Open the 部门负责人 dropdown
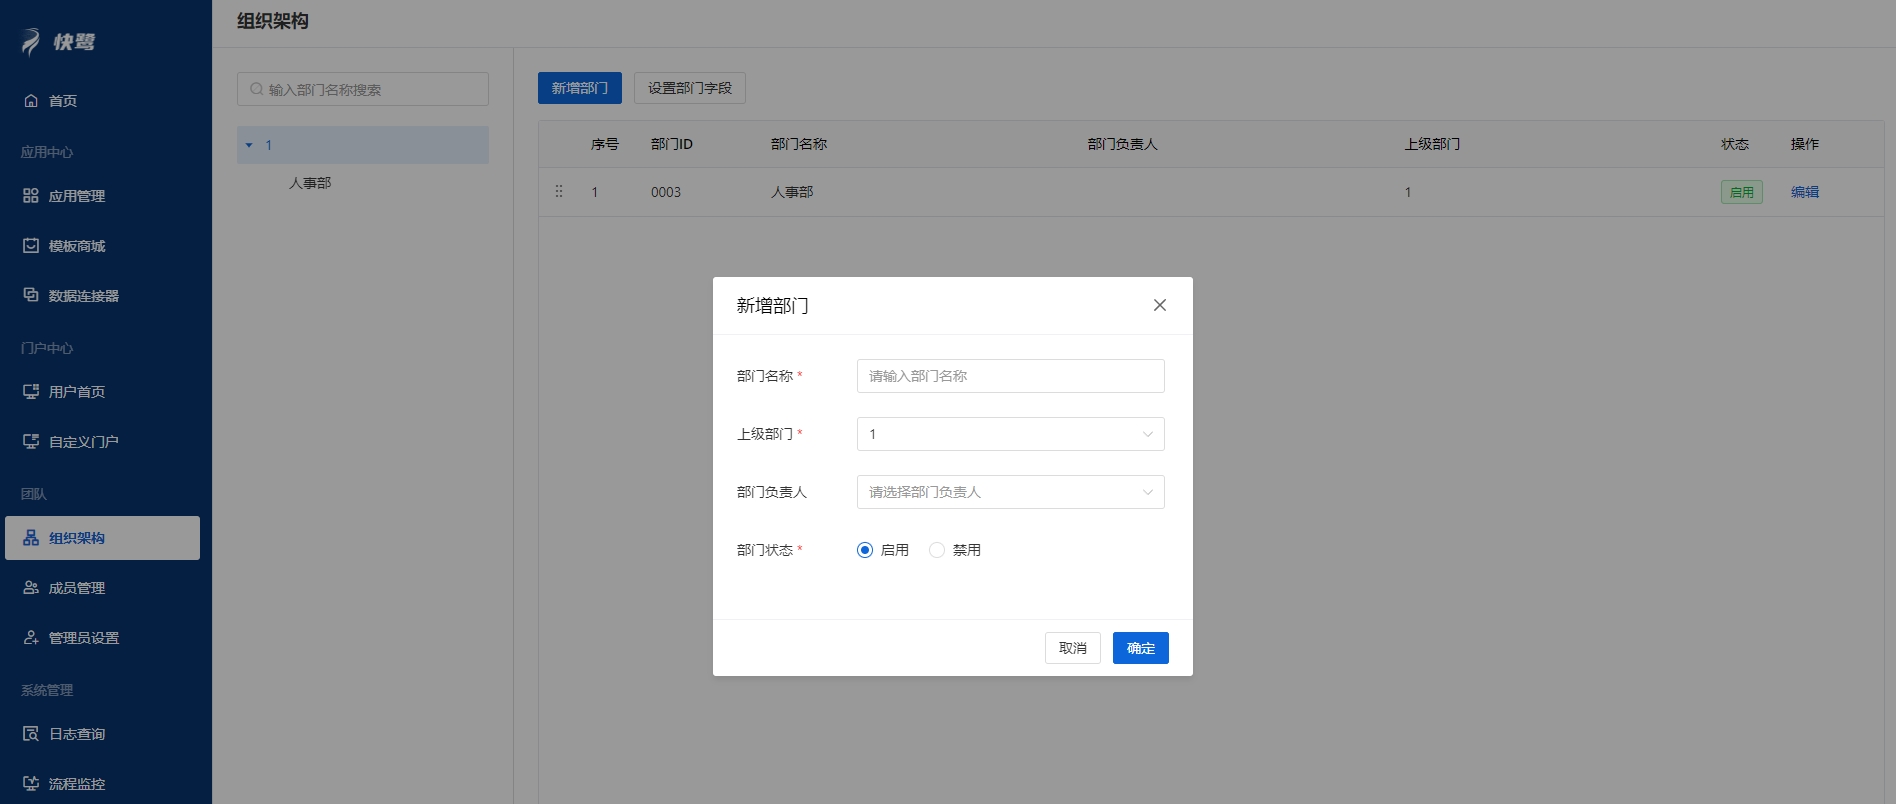The image size is (1896, 804). pyautogui.click(x=1011, y=492)
